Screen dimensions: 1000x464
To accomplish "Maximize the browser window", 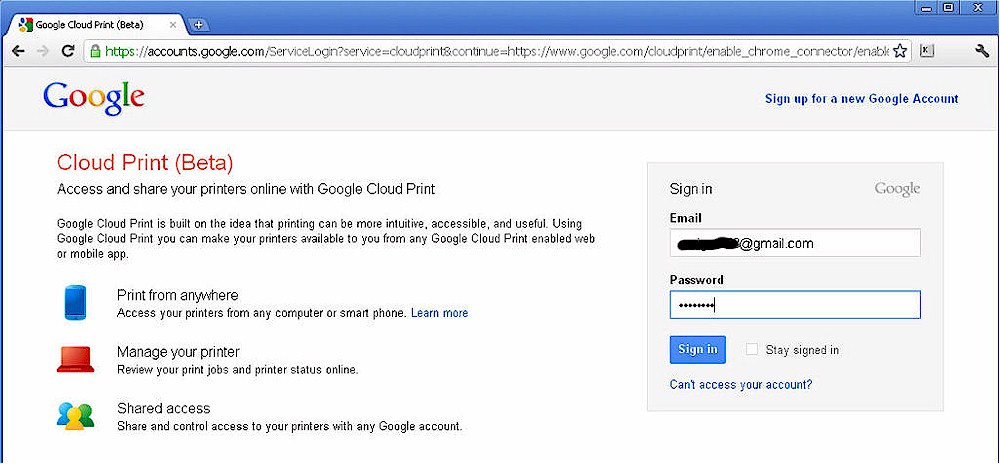I will click(948, 8).
